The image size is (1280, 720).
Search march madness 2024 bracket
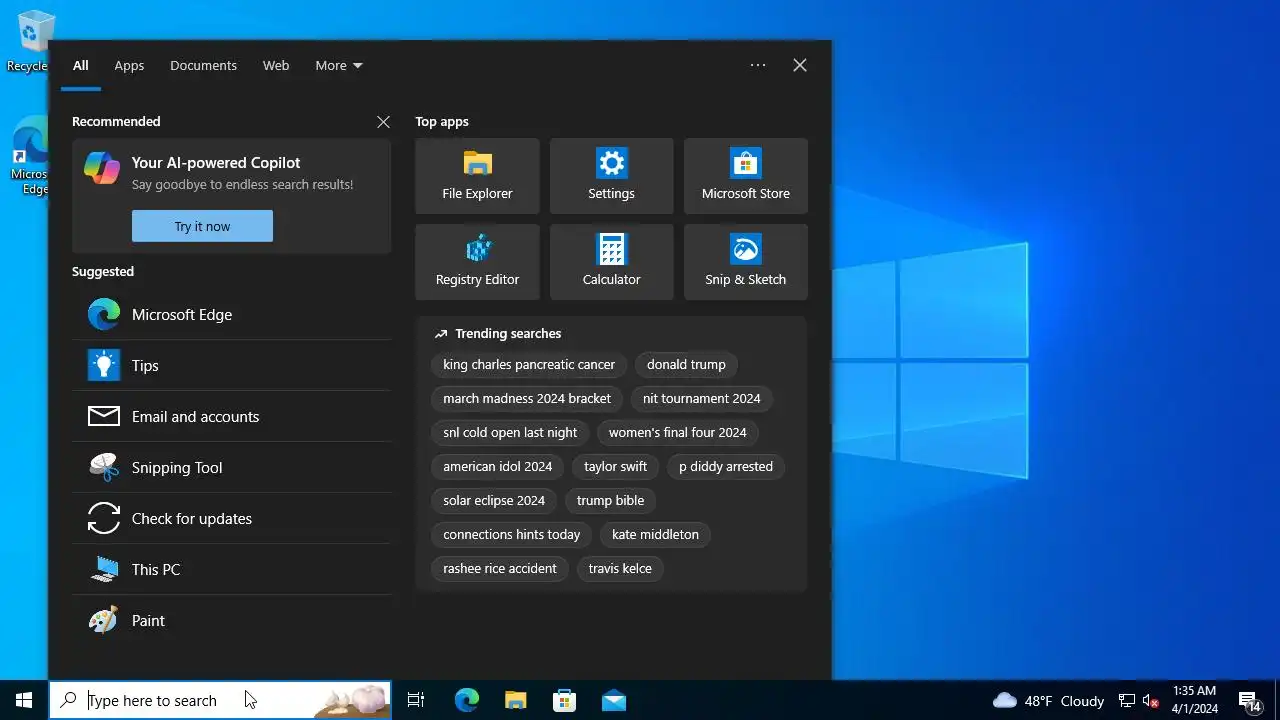(527, 398)
